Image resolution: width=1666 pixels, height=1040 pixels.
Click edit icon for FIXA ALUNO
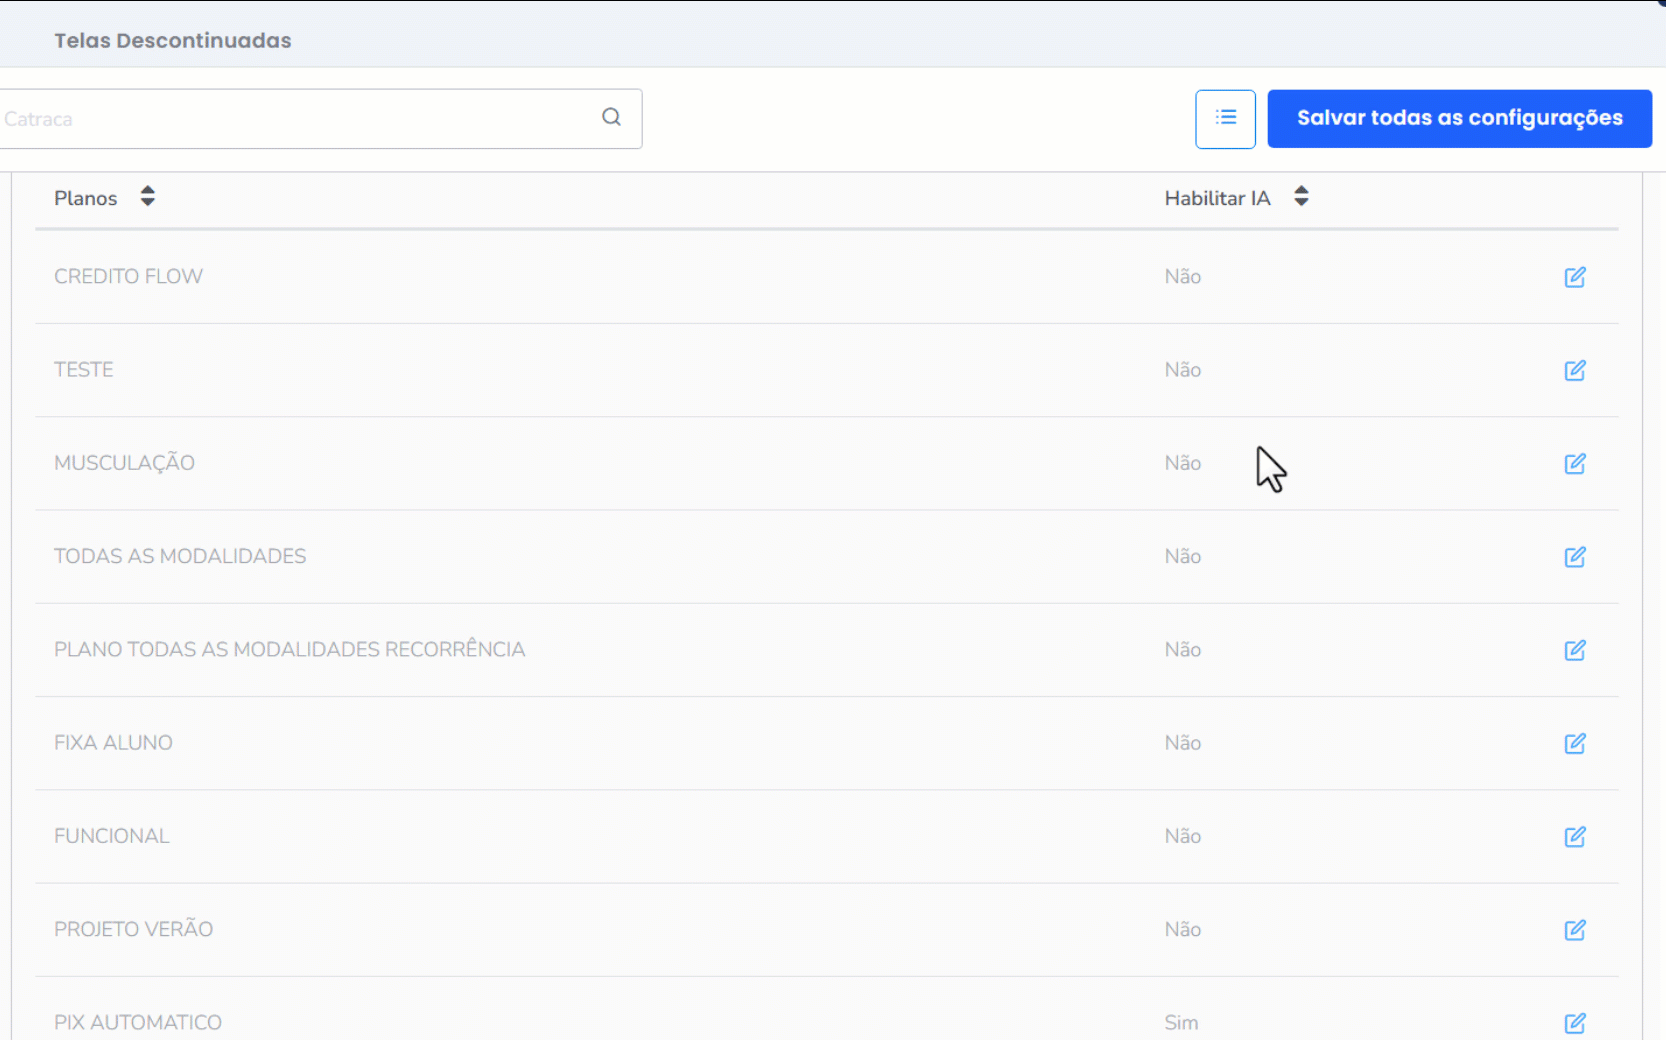(x=1574, y=743)
